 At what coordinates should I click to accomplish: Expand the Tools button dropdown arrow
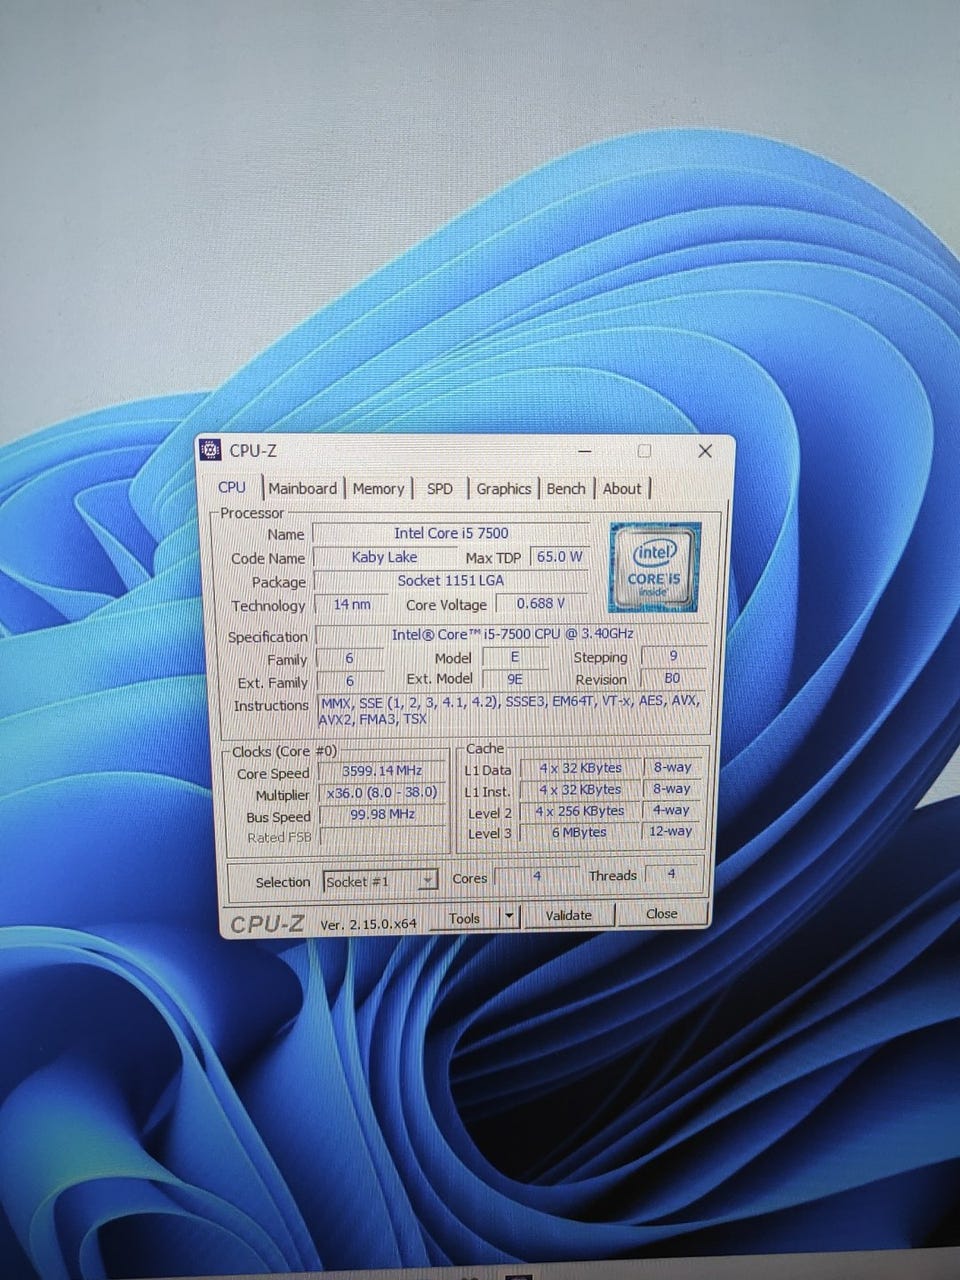[509, 916]
